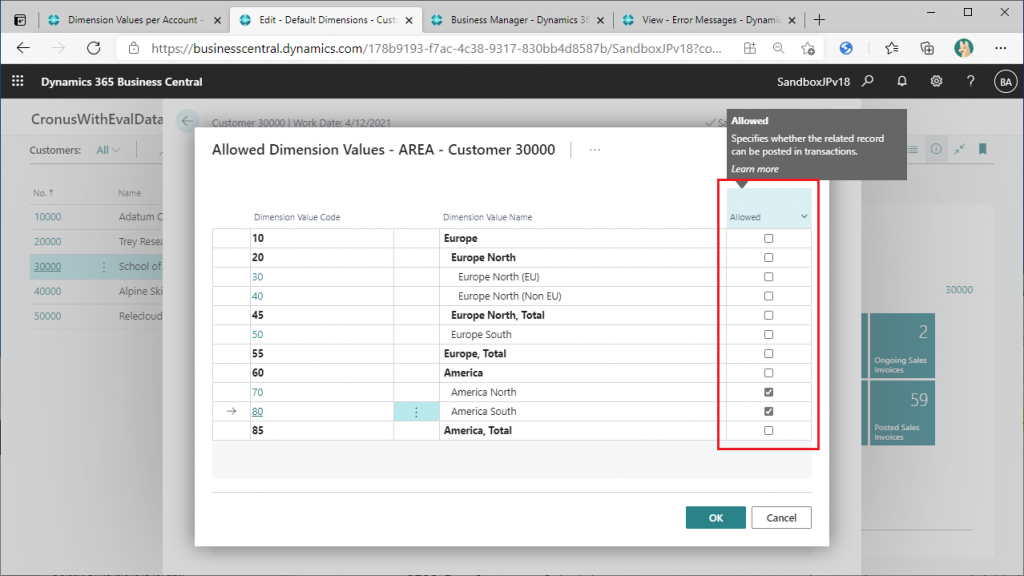Open the Allowed column header dropdown
Viewport: 1024px width, 576px height.
pos(804,217)
